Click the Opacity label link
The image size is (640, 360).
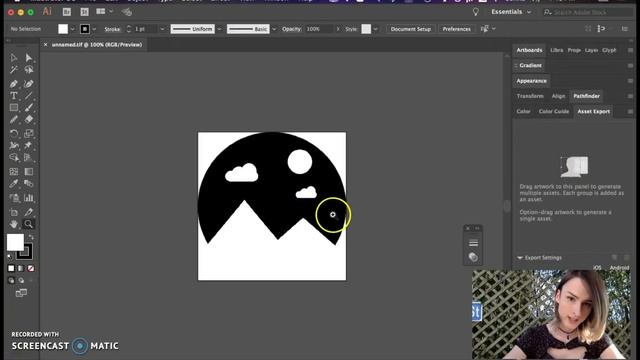(x=291, y=29)
